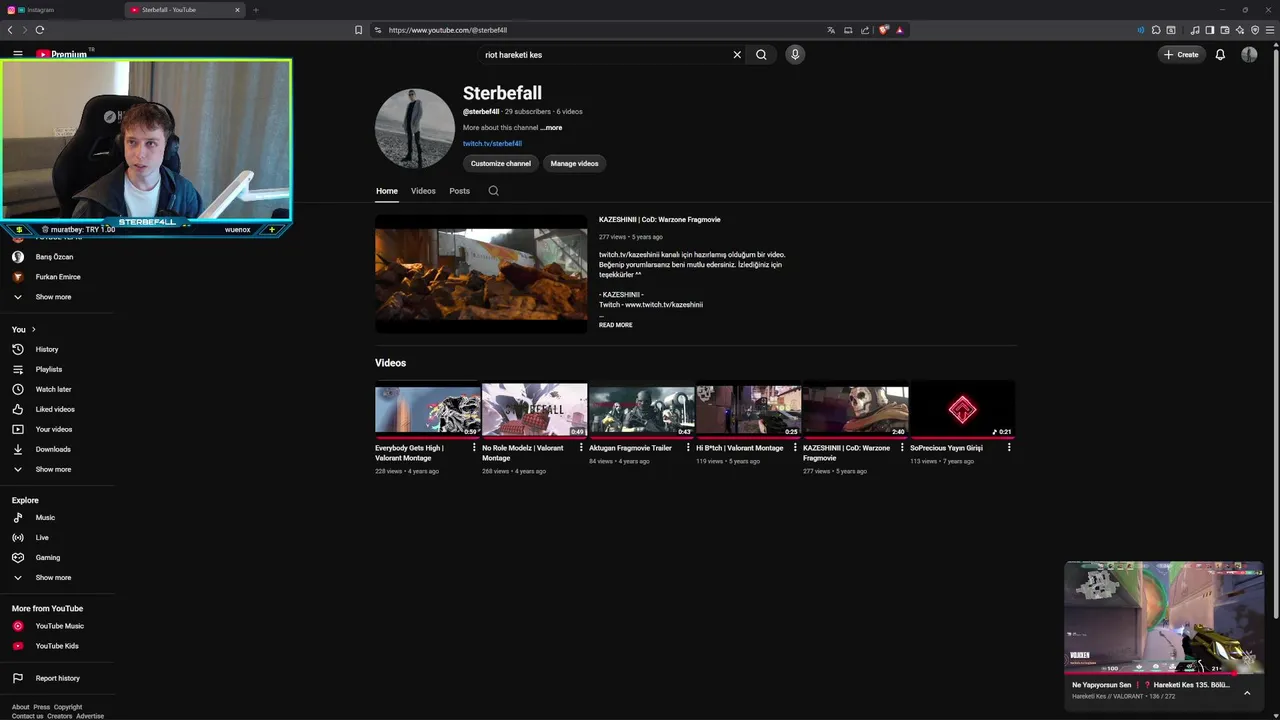Toggle the browser sidebar panel
The height and width of the screenshot is (720, 1280).
tap(1209, 30)
